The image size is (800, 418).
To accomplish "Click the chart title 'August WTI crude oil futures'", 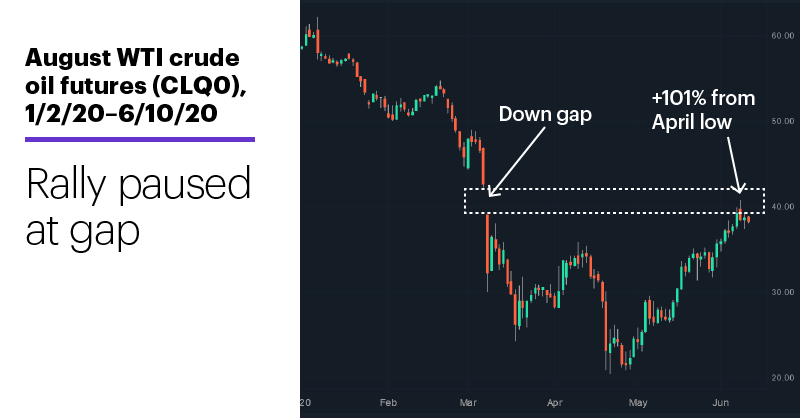I will coord(136,85).
